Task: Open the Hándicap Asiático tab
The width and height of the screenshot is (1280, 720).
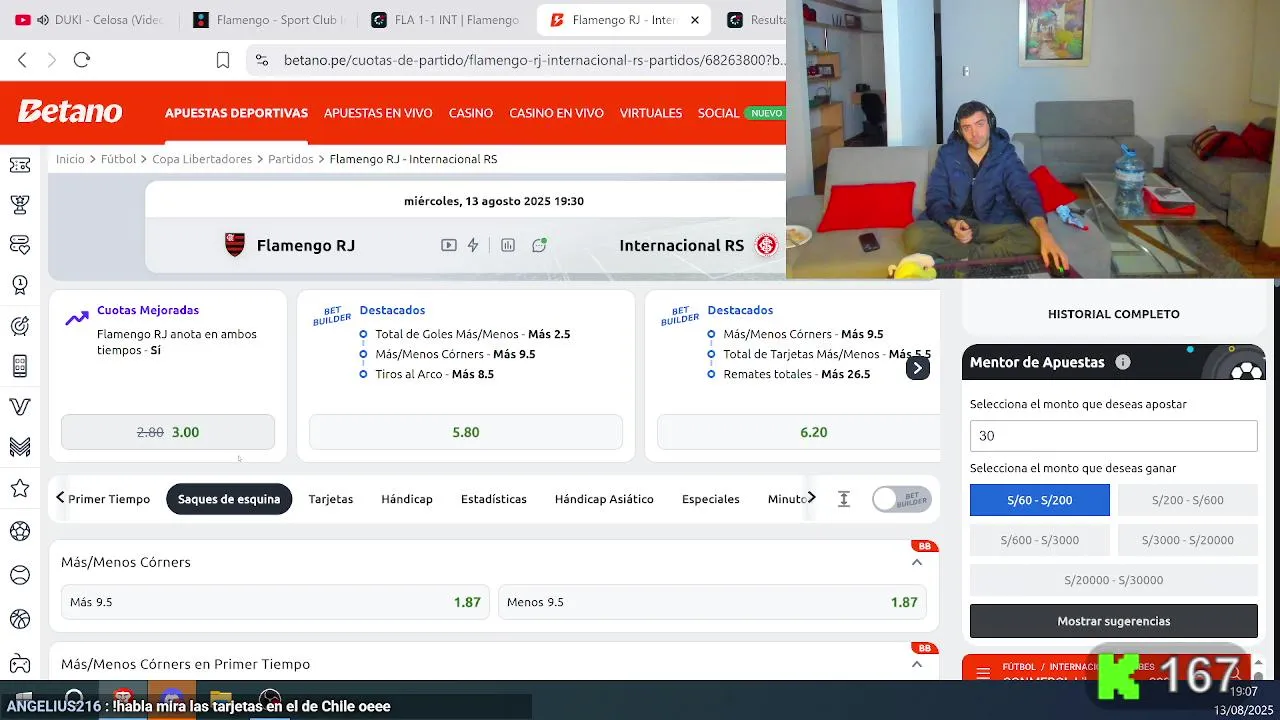Action: (x=604, y=499)
